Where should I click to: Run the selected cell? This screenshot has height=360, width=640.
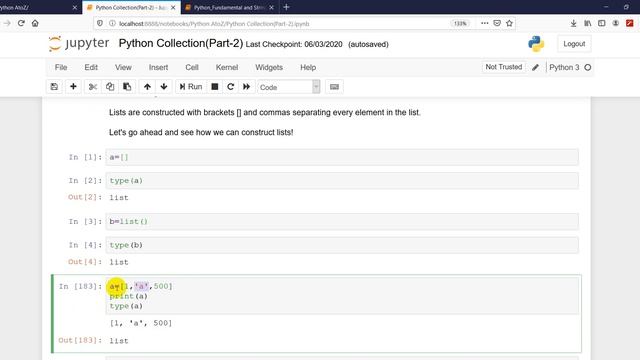click(x=191, y=87)
